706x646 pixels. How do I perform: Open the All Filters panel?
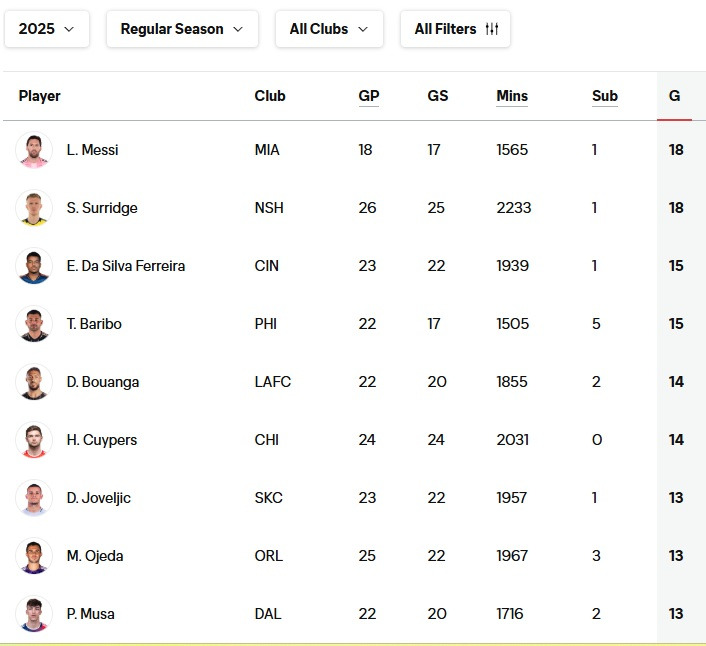(455, 29)
